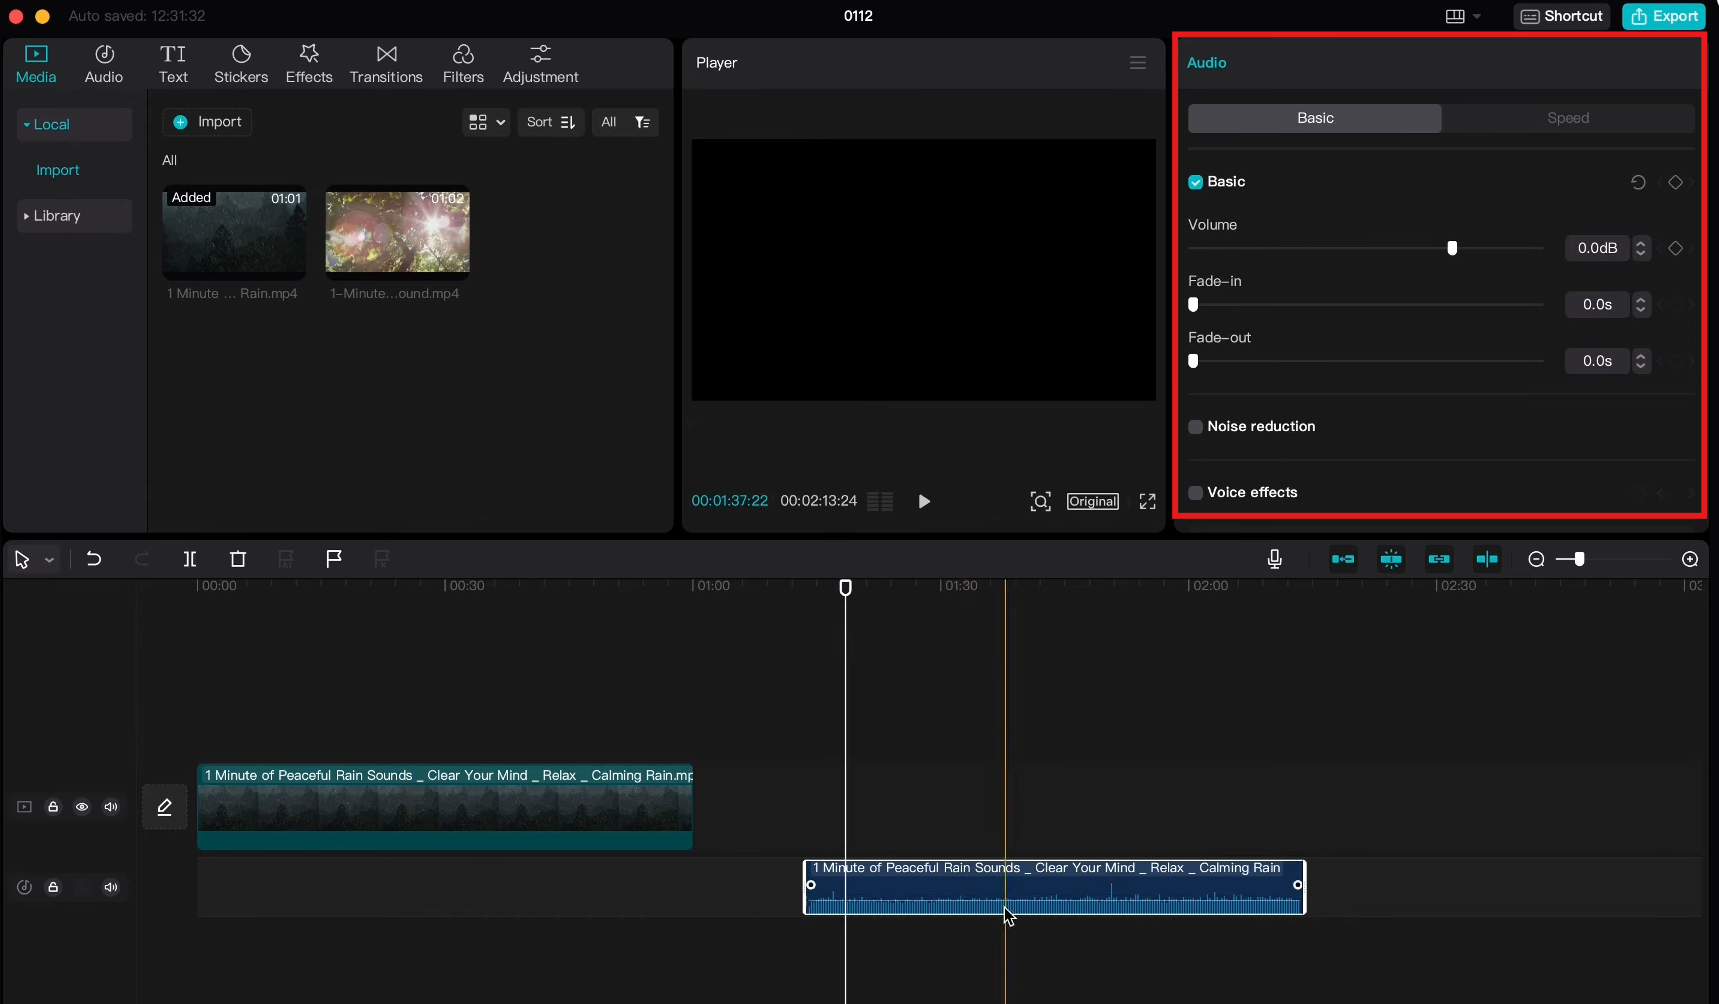Click the Import button in the media panel
Image resolution: width=1719 pixels, height=1004 pixels.
tap(207, 121)
